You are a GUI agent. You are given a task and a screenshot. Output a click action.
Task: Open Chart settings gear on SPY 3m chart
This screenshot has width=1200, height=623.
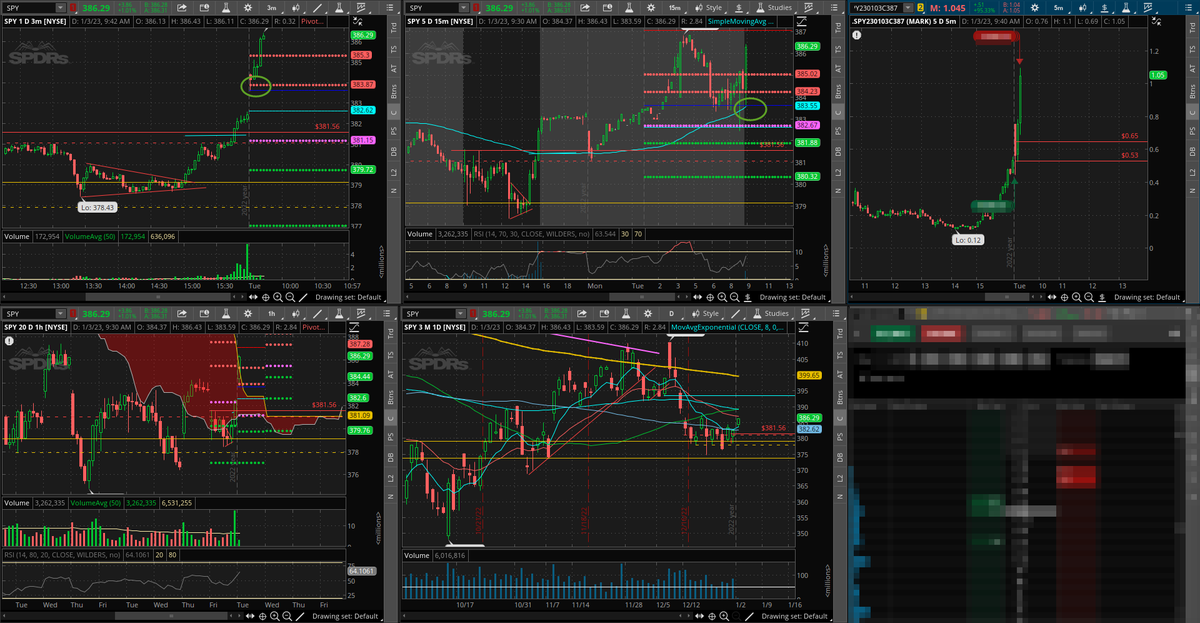click(x=248, y=7)
